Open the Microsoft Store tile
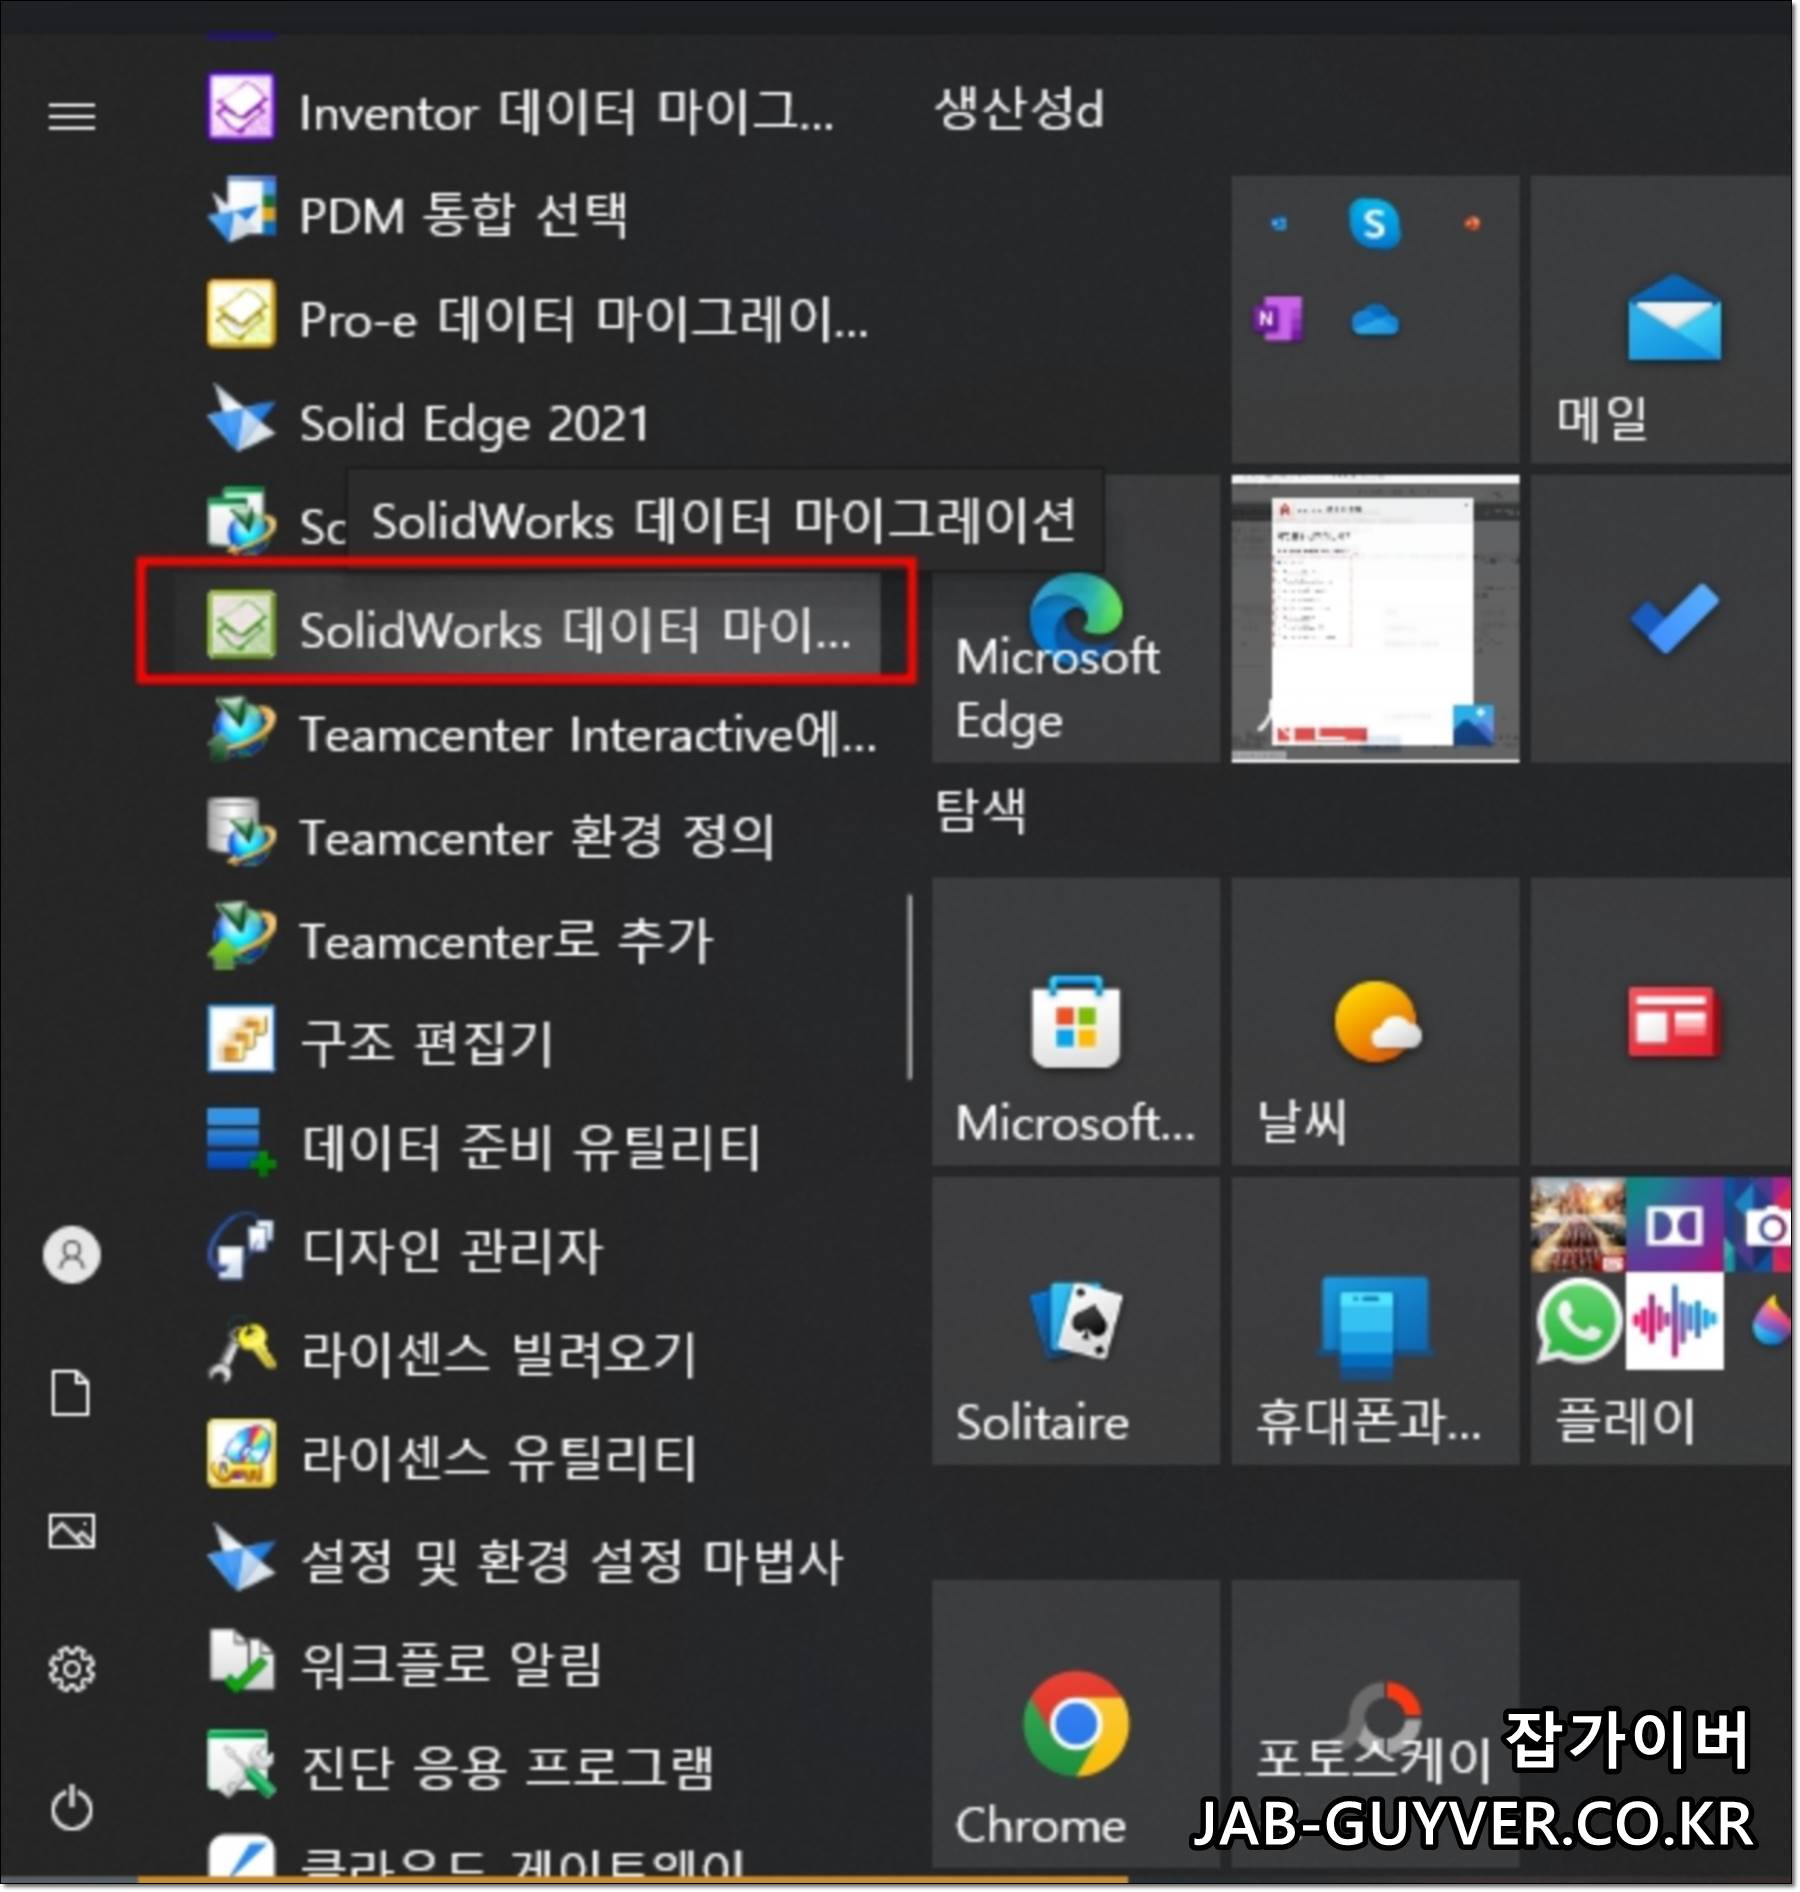The height and width of the screenshot is (1892, 1800). (x=1076, y=1022)
